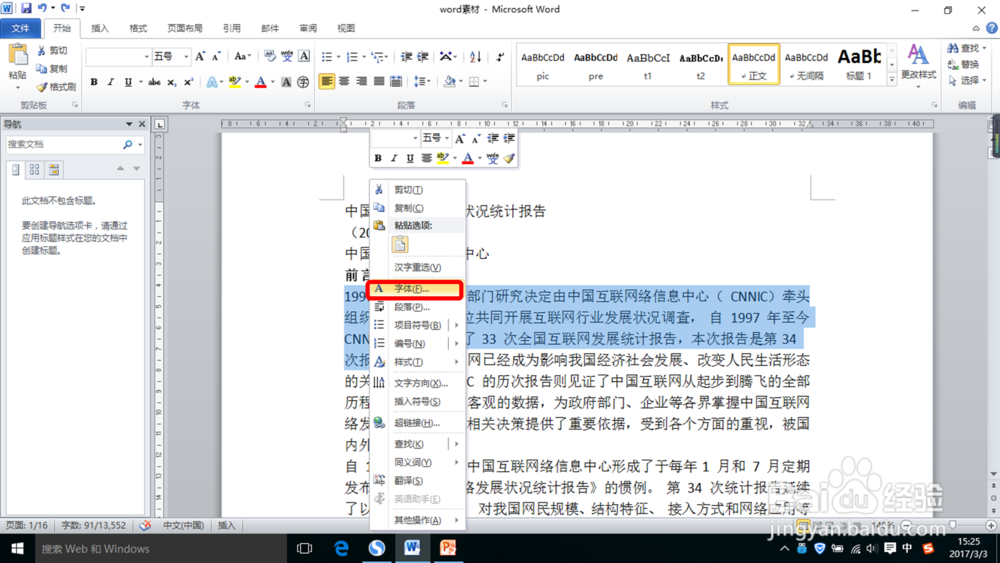This screenshot has height=563, width=1000.
Task: Click Italic on the mini toolbar
Action: click(393, 158)
